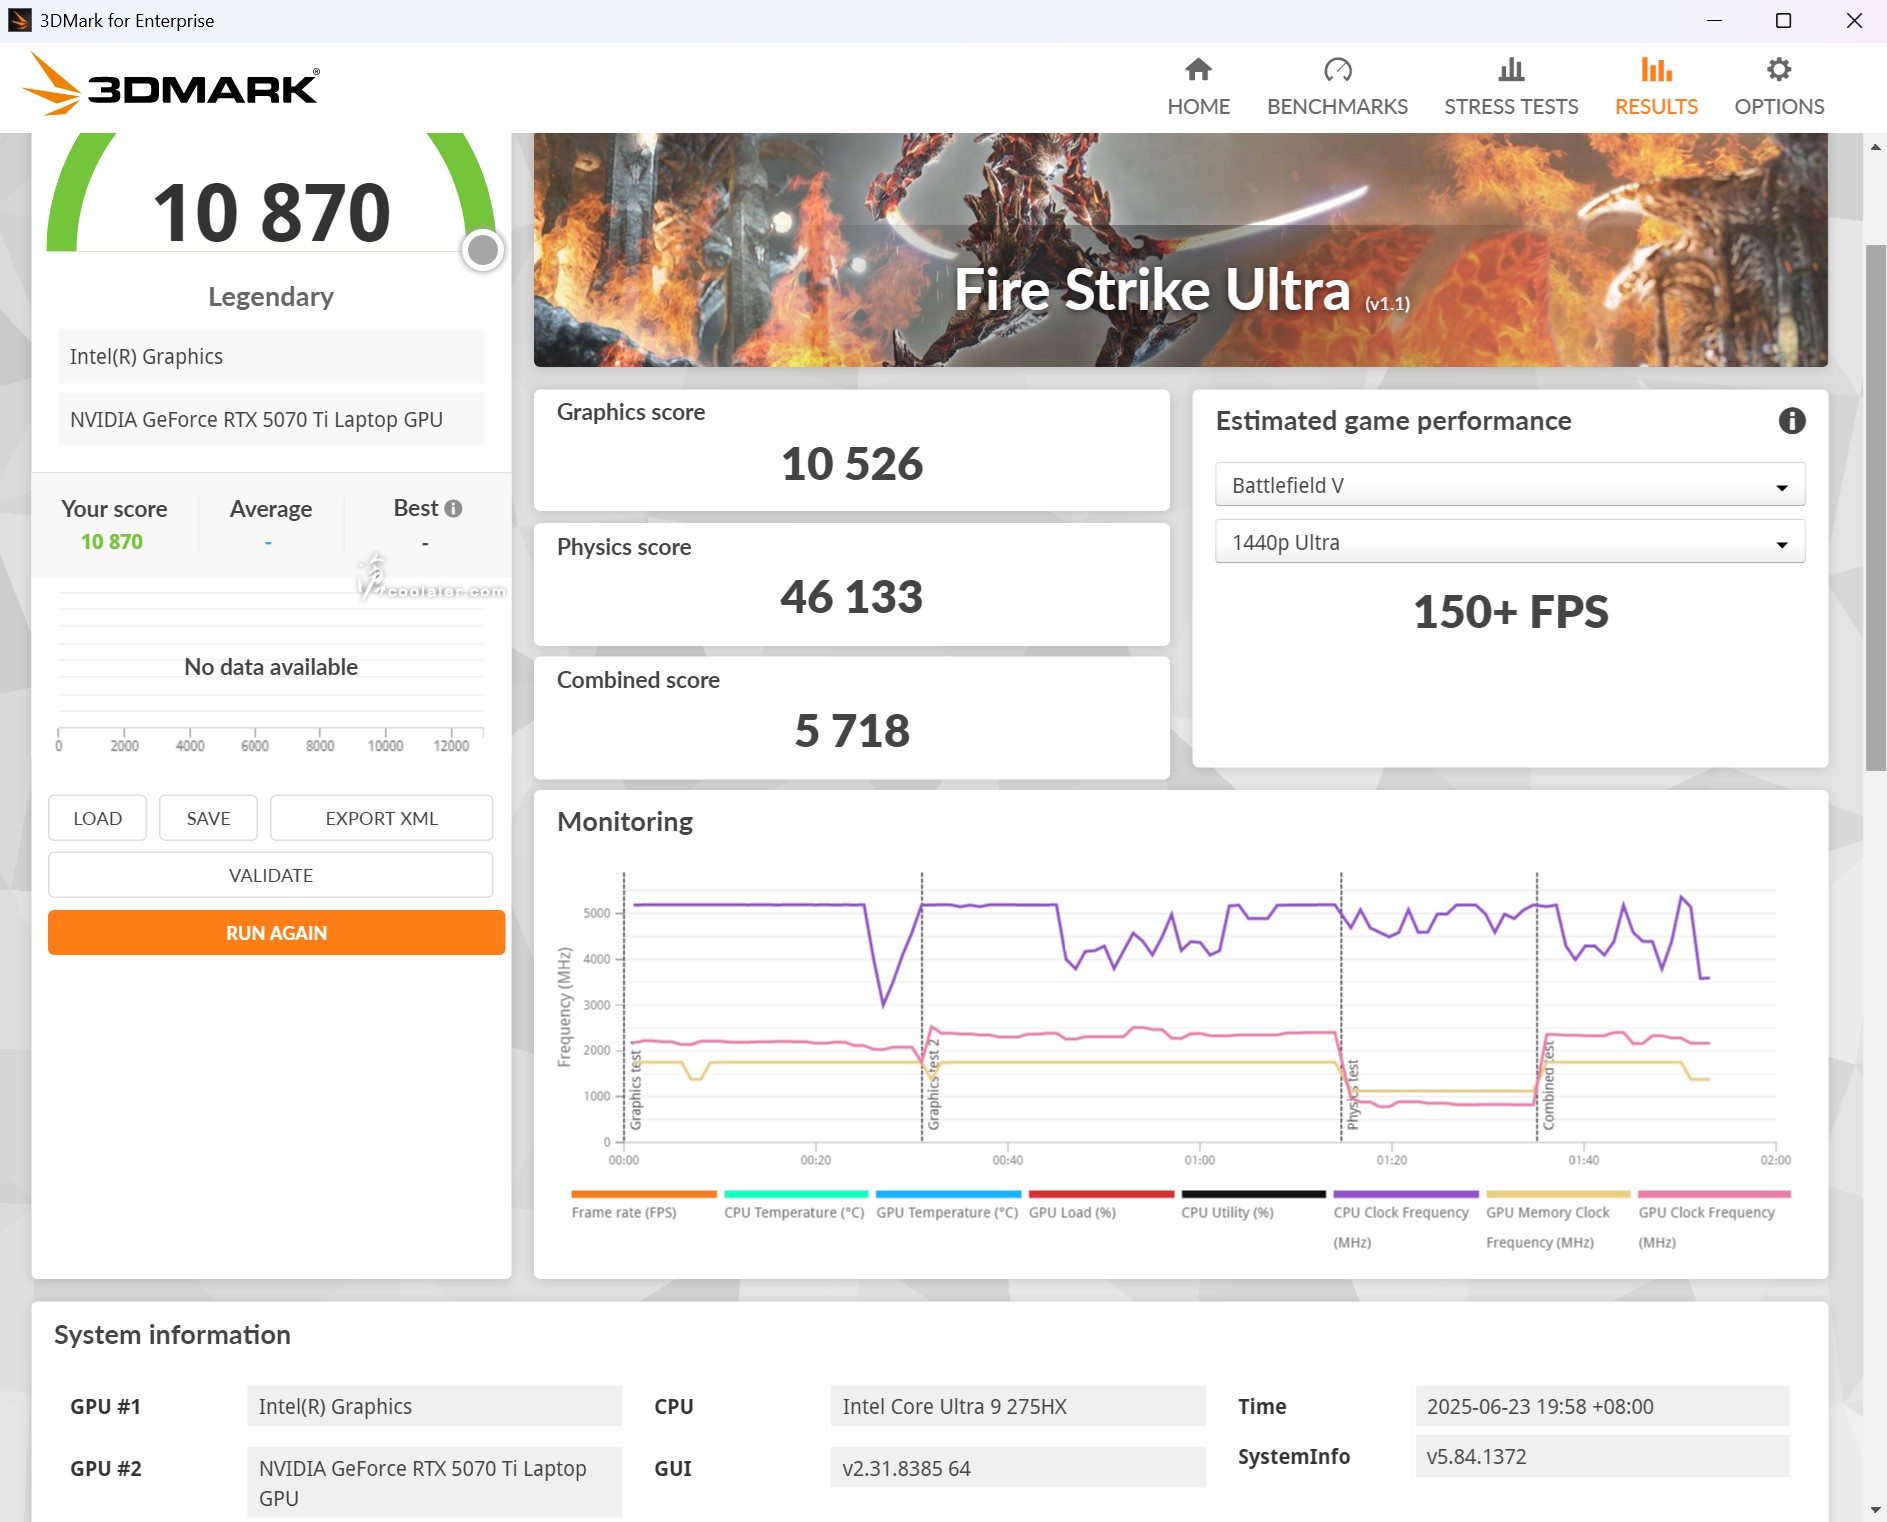Click the GUI version v2.31.8385 64
This screenshot has height=1522, width=1887.
click(1018, 1468)
